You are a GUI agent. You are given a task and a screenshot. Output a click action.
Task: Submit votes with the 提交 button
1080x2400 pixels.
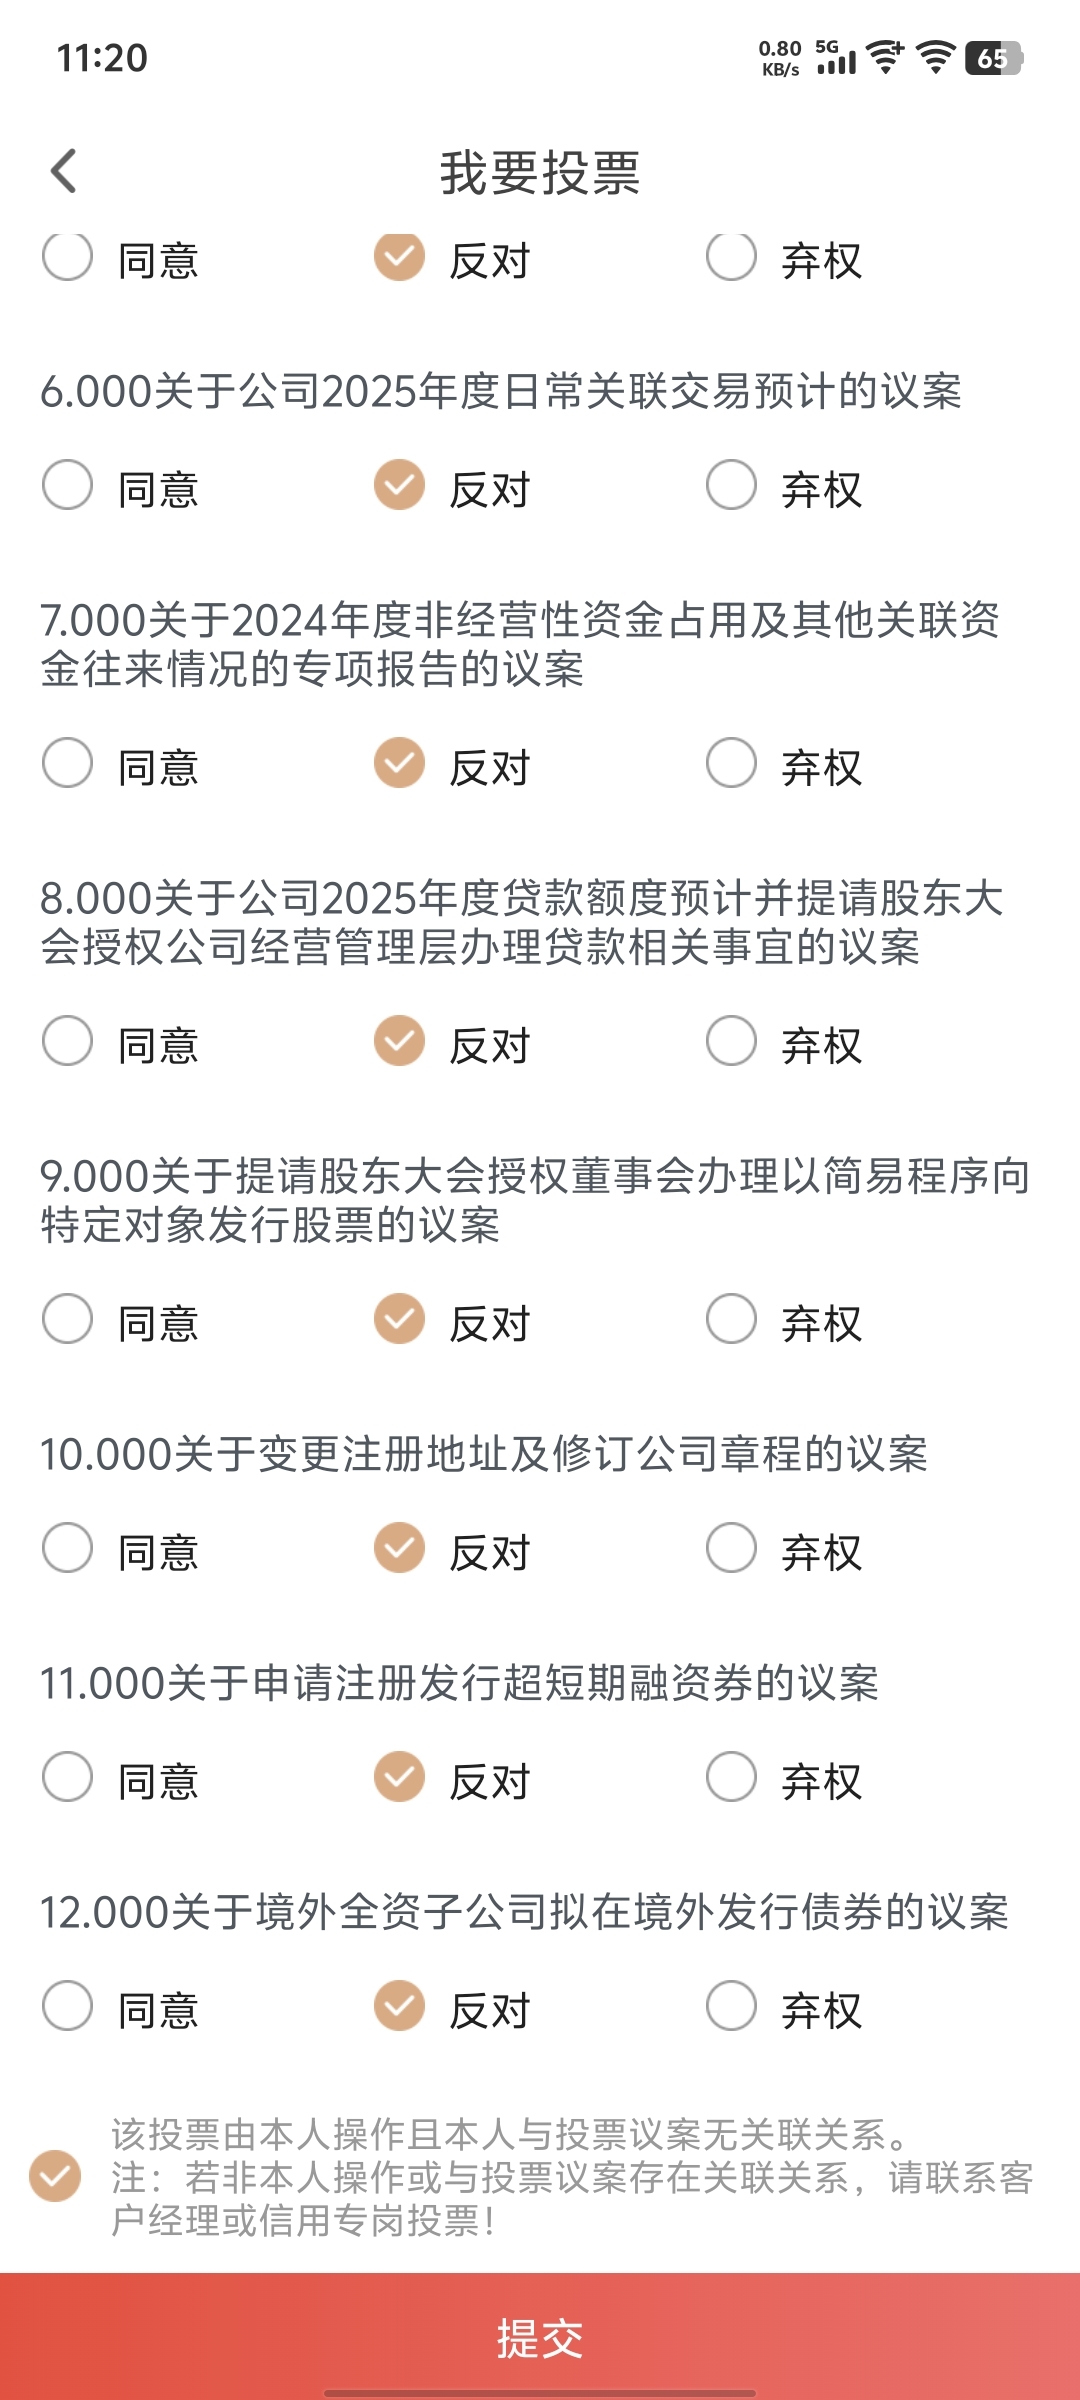540,2337
